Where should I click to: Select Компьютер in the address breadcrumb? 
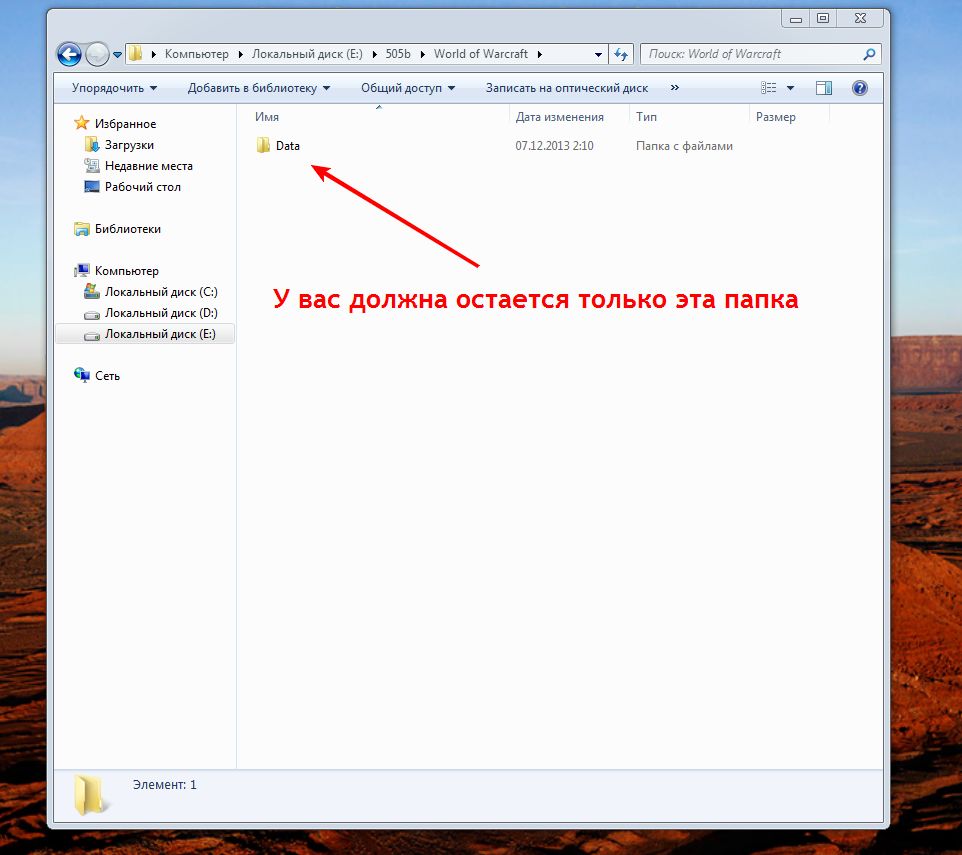click(x=196, y=54)
